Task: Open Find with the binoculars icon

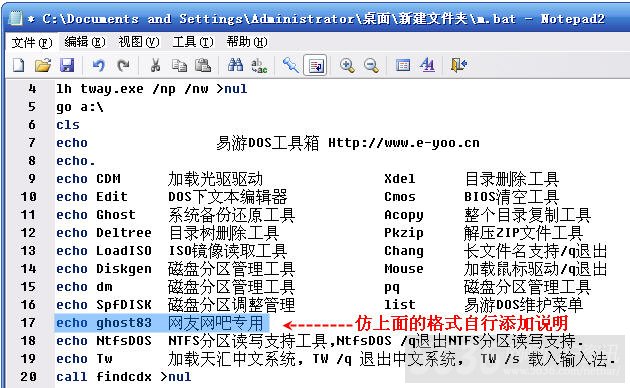Action: 235,65
